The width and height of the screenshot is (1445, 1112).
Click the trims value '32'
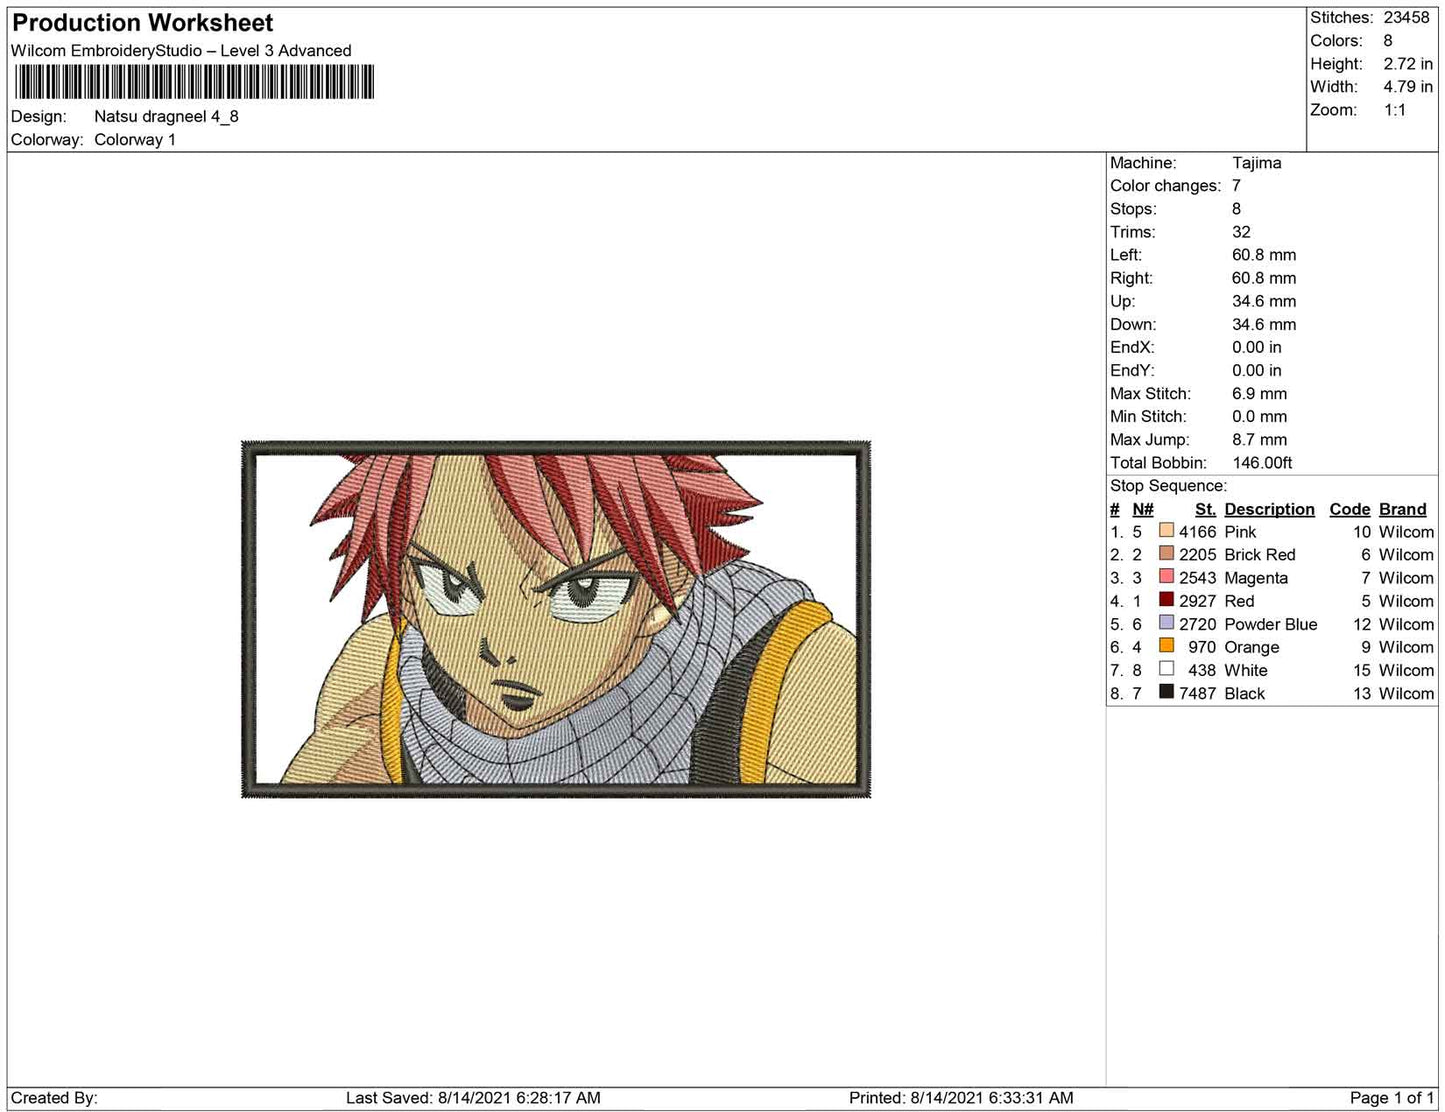[1241, 231]
